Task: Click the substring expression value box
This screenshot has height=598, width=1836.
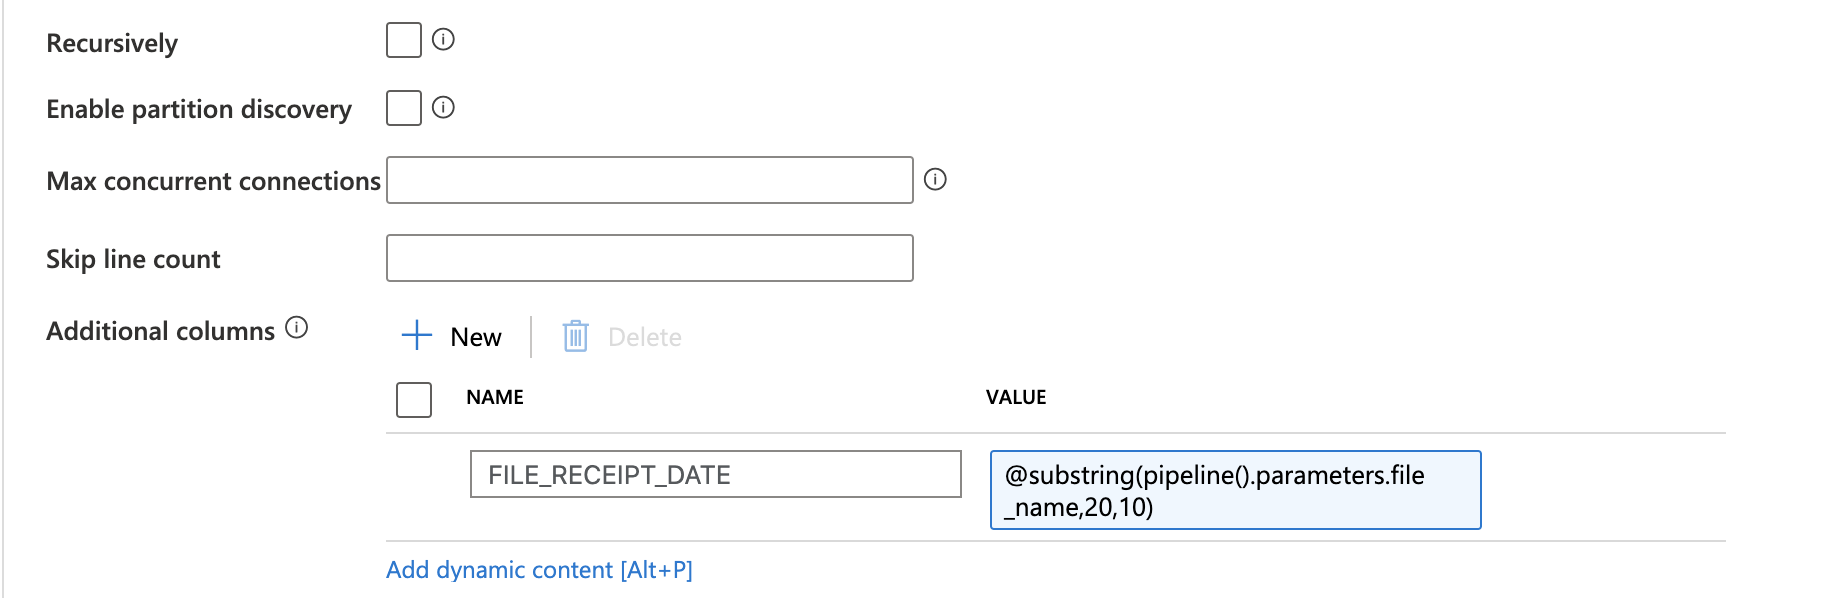Action: [x=1234, y=490]
